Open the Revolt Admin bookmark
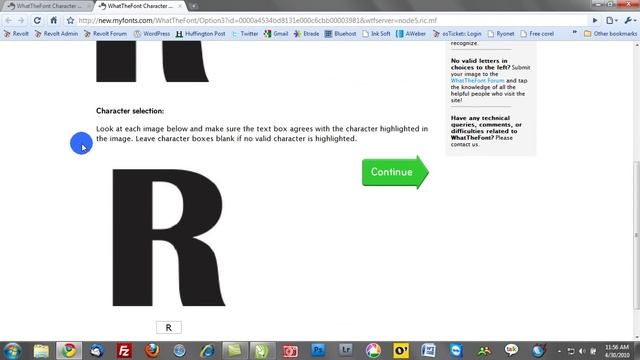 pos(56,34)
